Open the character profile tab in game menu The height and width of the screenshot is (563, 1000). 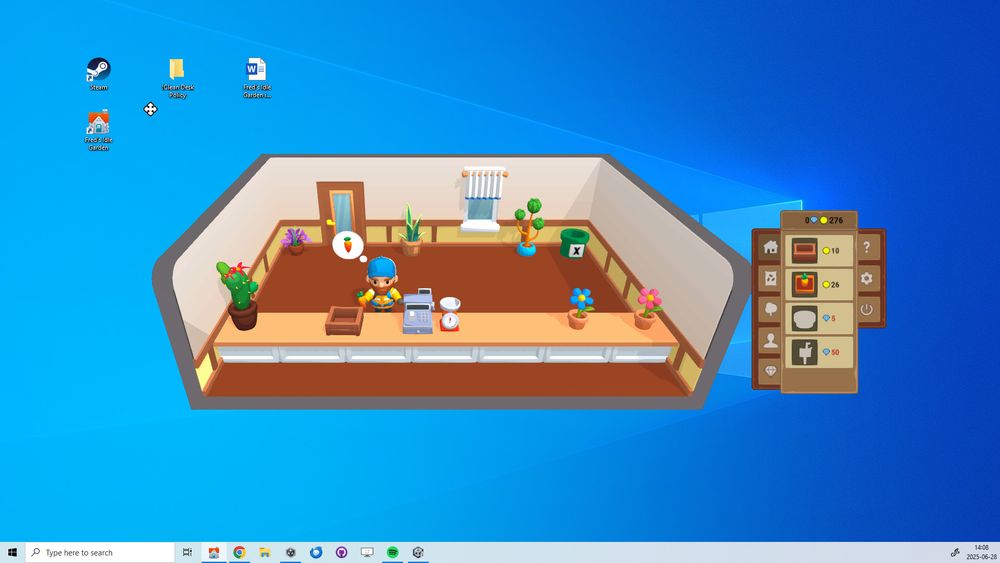pyautogui.click(x=770, y=340)
